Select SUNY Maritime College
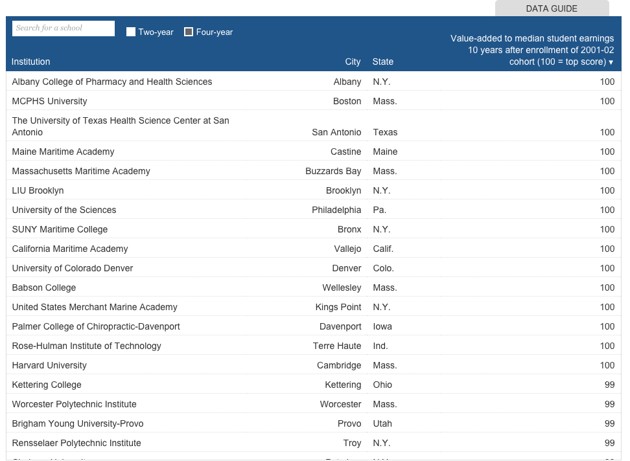The height and width of the screenshot is (461, 630). coord(60,229)
